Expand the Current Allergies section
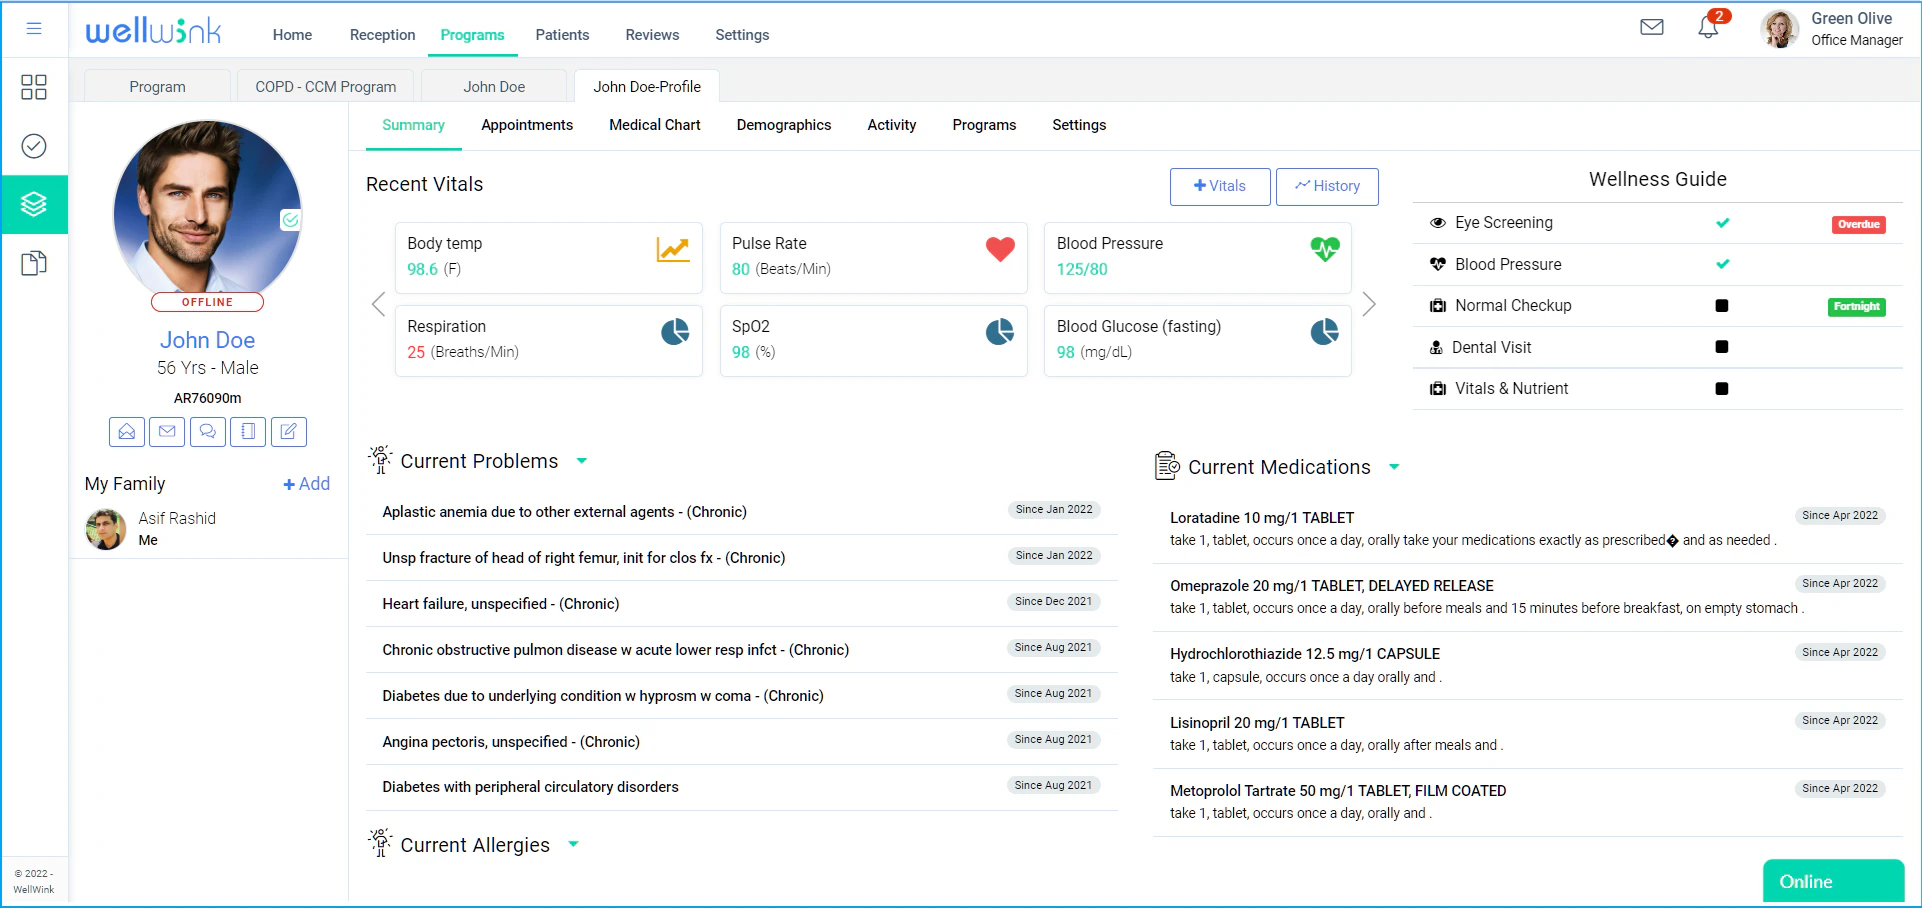Viewport: 1922px width, 908px height. [x=573, y=845]
